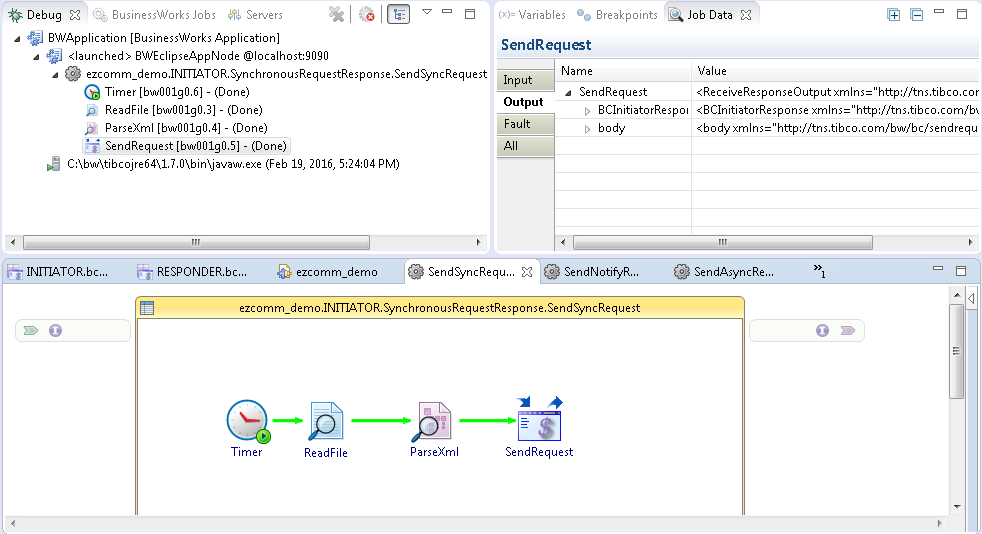This screenshot has height=534, width=982.
Task: Open the SendAsyncRe... editor tab
Action: tap(725, 272)
